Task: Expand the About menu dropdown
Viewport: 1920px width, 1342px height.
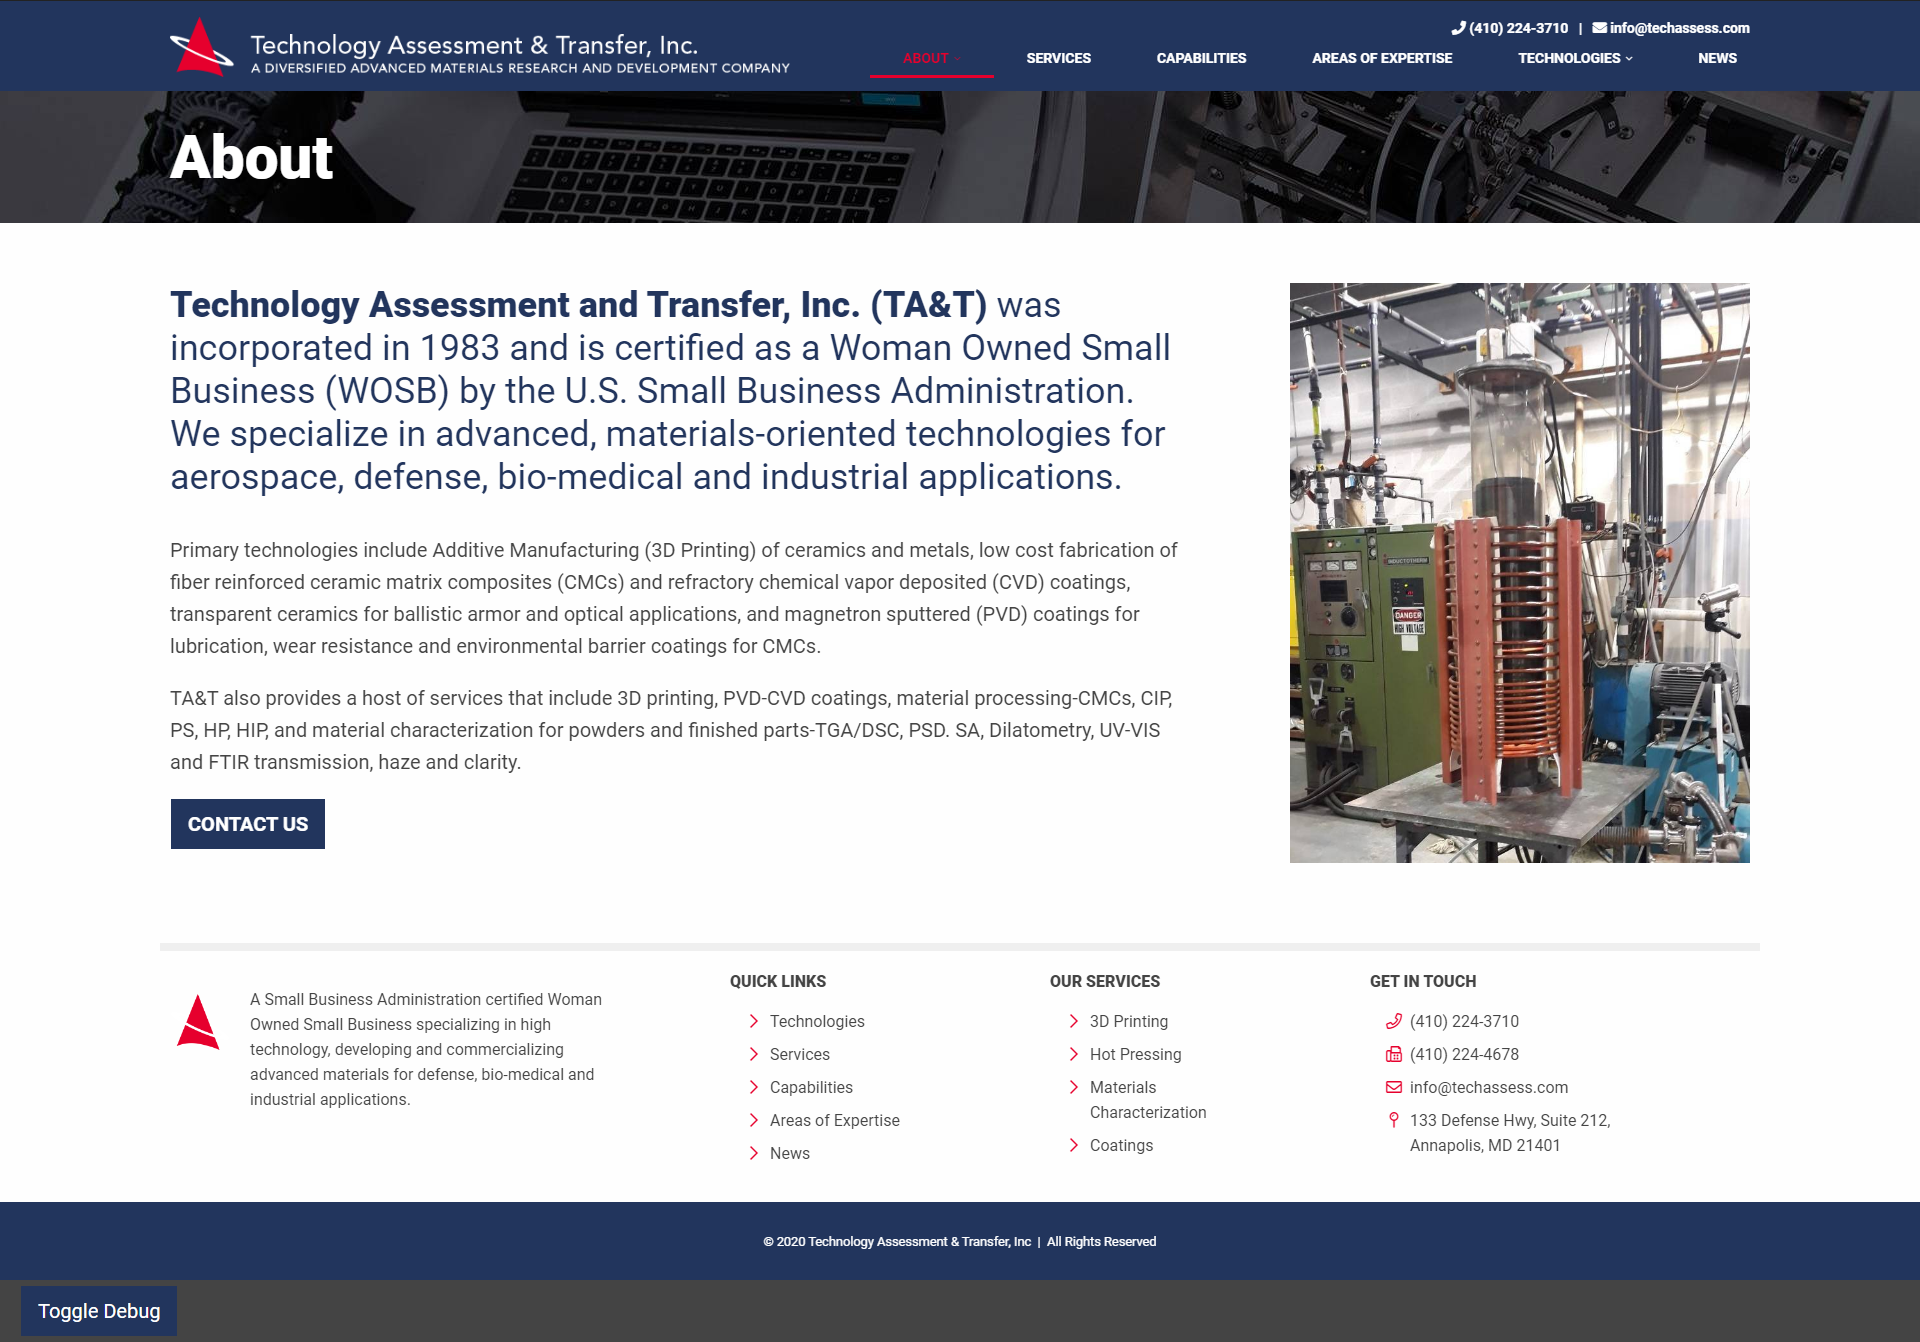Action: [x=931, y=58]
